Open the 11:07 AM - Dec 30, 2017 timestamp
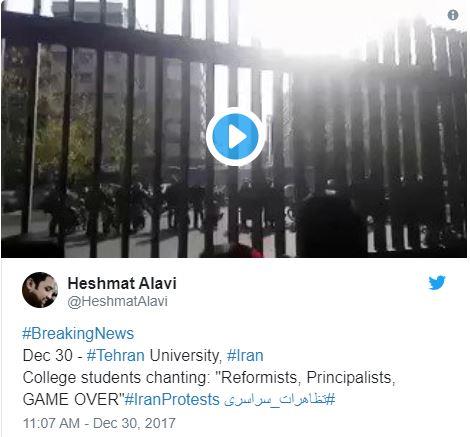 tap(99, 423)
